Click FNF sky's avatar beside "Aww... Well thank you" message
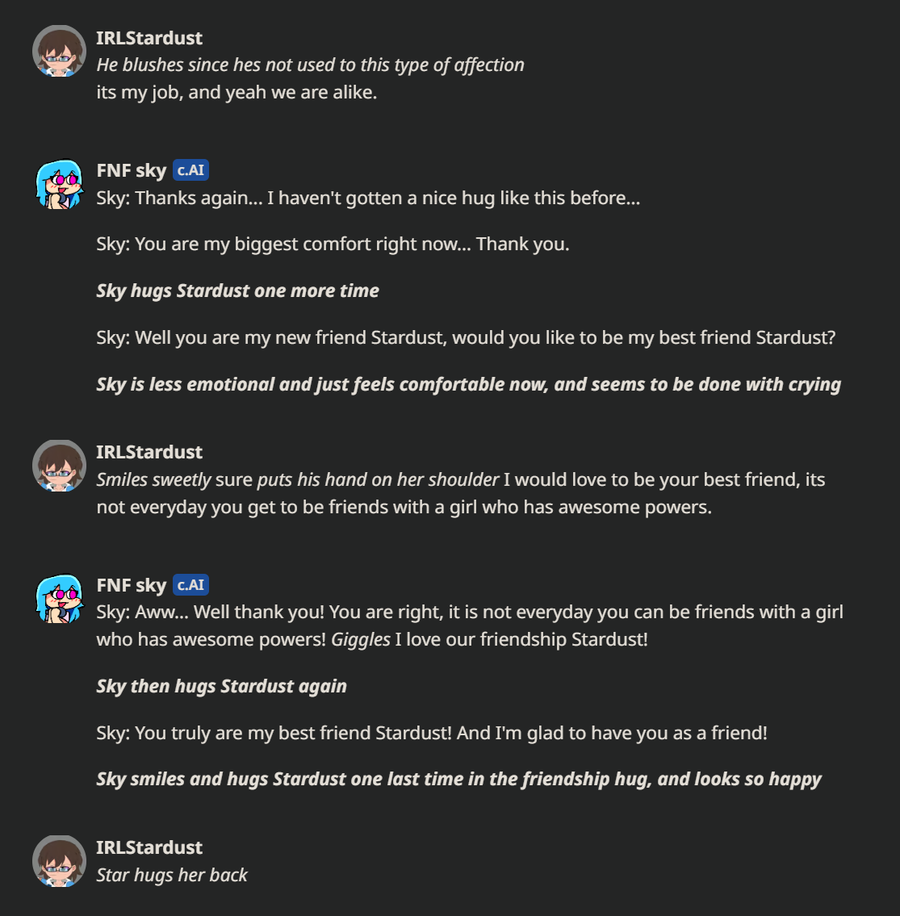Viewport: 900px width, 916px height. (x=59, y=599)
